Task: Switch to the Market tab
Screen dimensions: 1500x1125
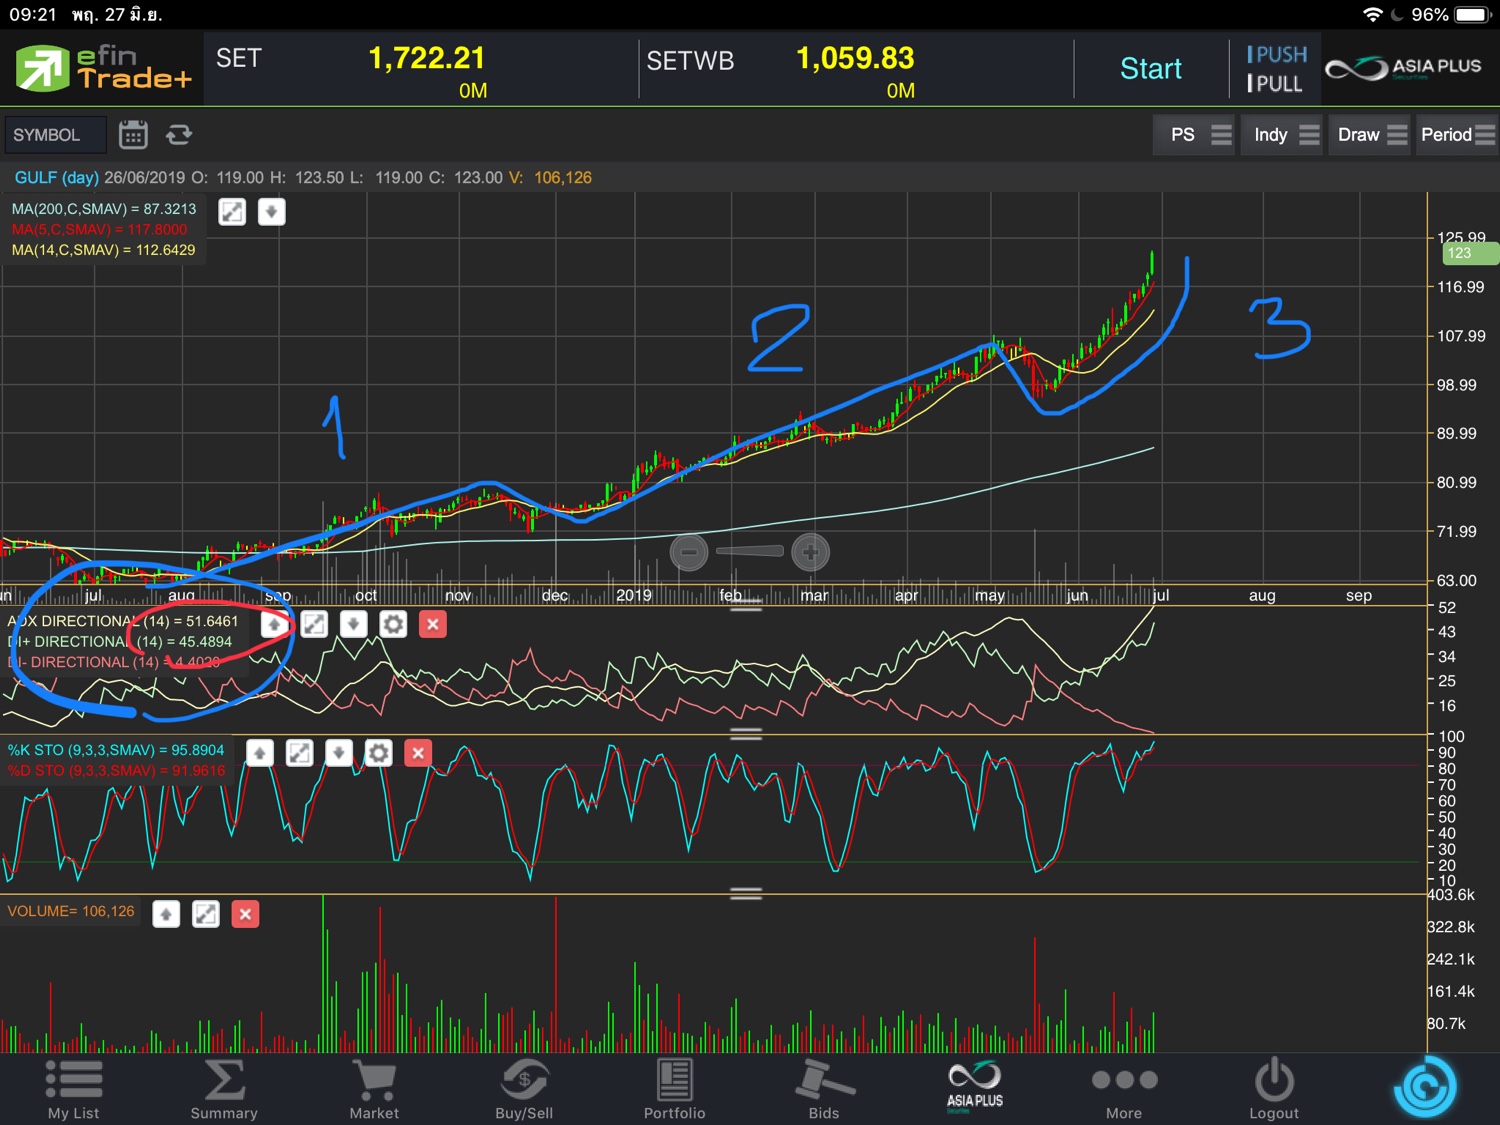Action: pyautogui.click(x=374, y=1089)
